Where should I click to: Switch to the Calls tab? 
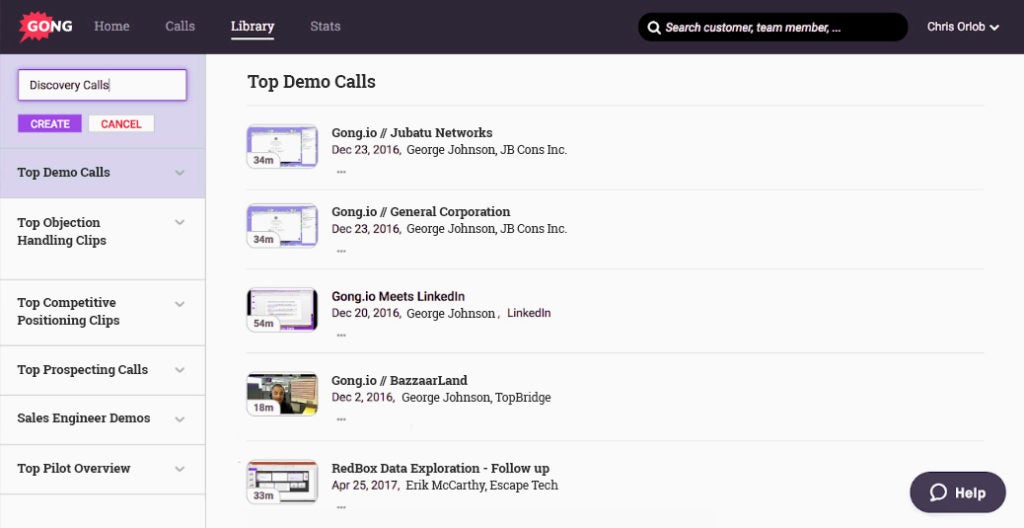(x=180, y=26)
